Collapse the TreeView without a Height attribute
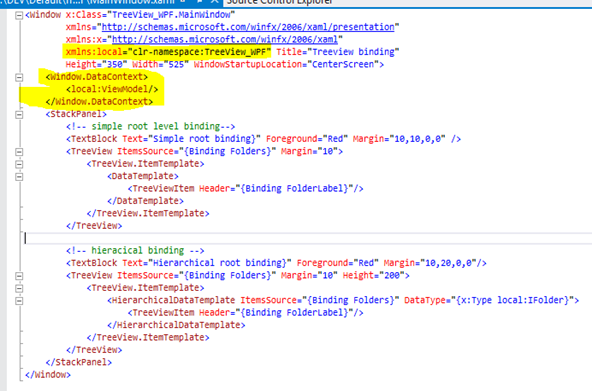Image resolution: width=592 pixels, height=391 pixels. [x=19, y=152]
